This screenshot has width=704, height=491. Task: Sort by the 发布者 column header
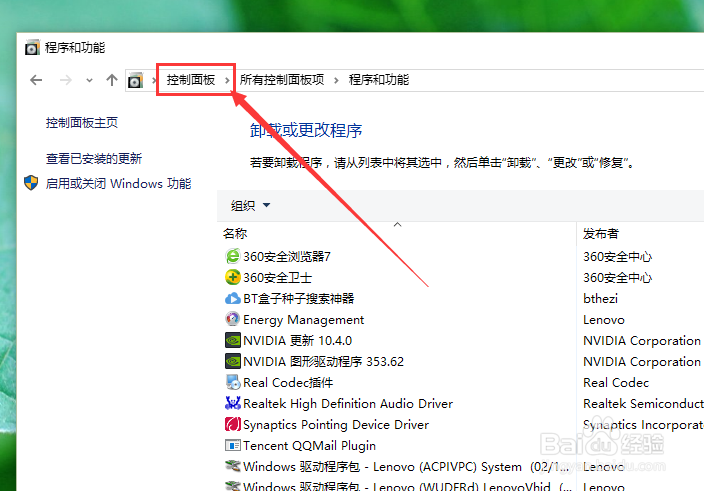coord(601,233)
